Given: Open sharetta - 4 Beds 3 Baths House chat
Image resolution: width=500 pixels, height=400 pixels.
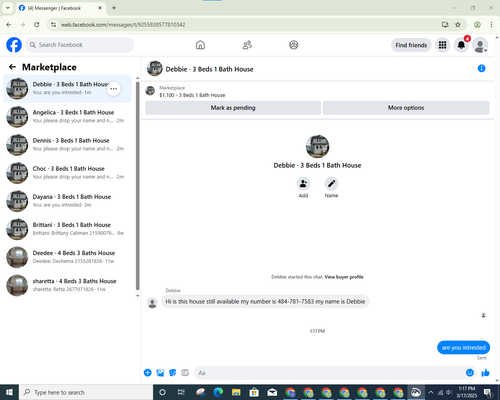Looking at the screenshot, I should (x=68, y=285).
